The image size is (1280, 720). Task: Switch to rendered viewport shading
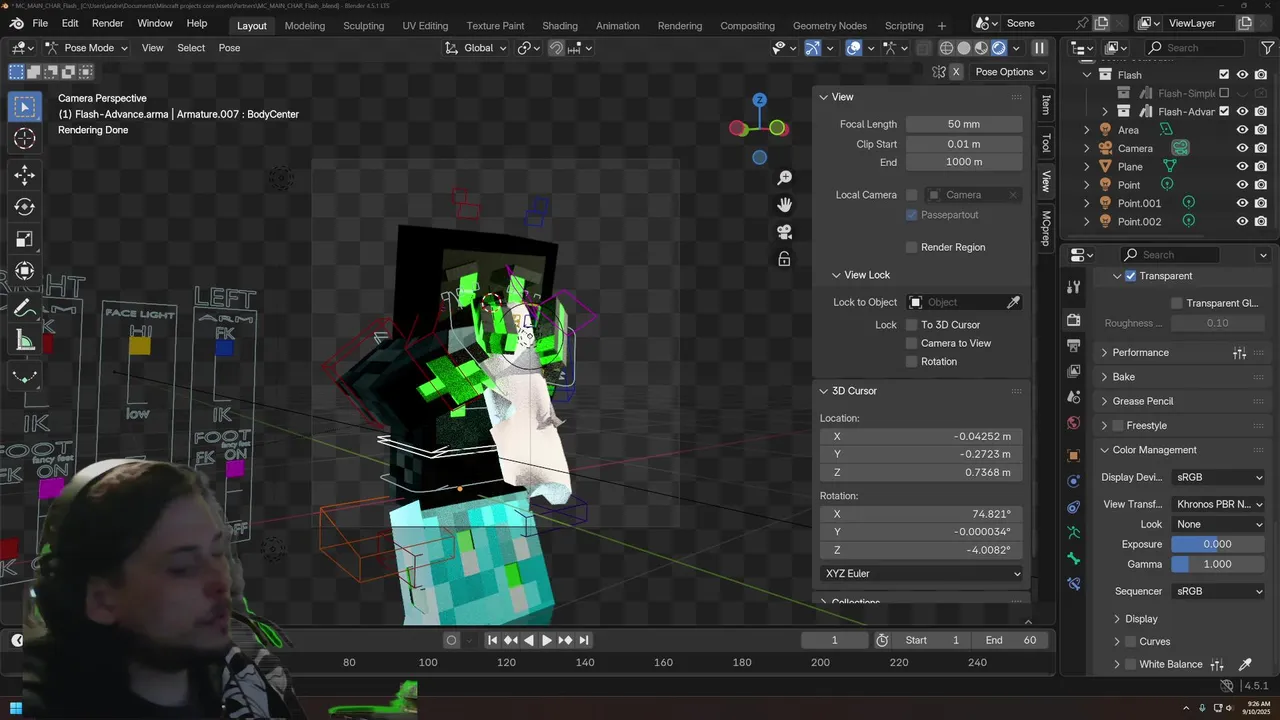[x=999, y=48]
